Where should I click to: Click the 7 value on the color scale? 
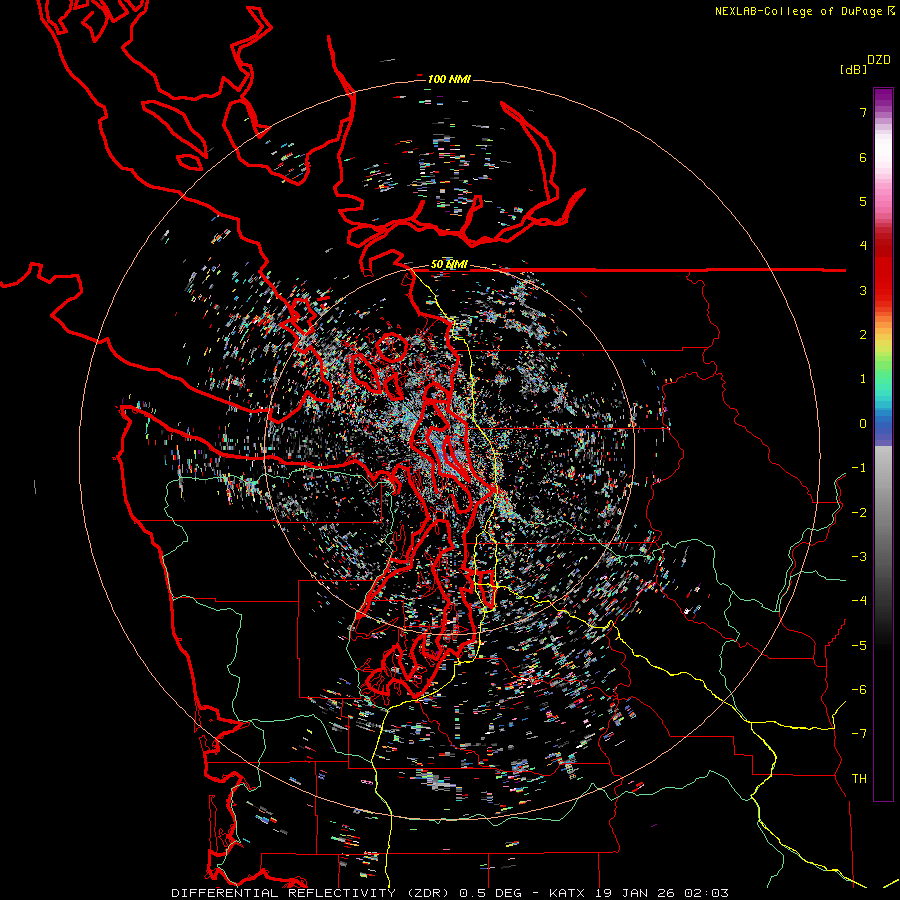point(863,112)
